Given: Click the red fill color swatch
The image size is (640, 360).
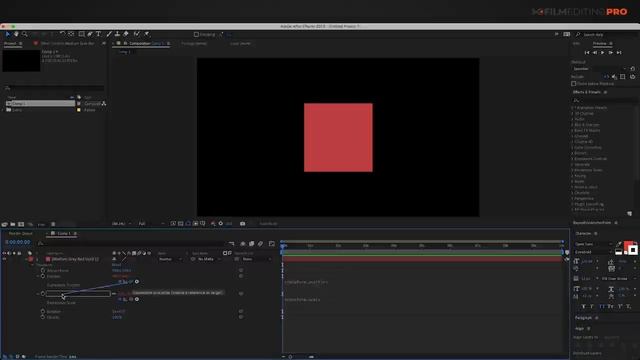Looking at the screenshot, I should [628, 245].
